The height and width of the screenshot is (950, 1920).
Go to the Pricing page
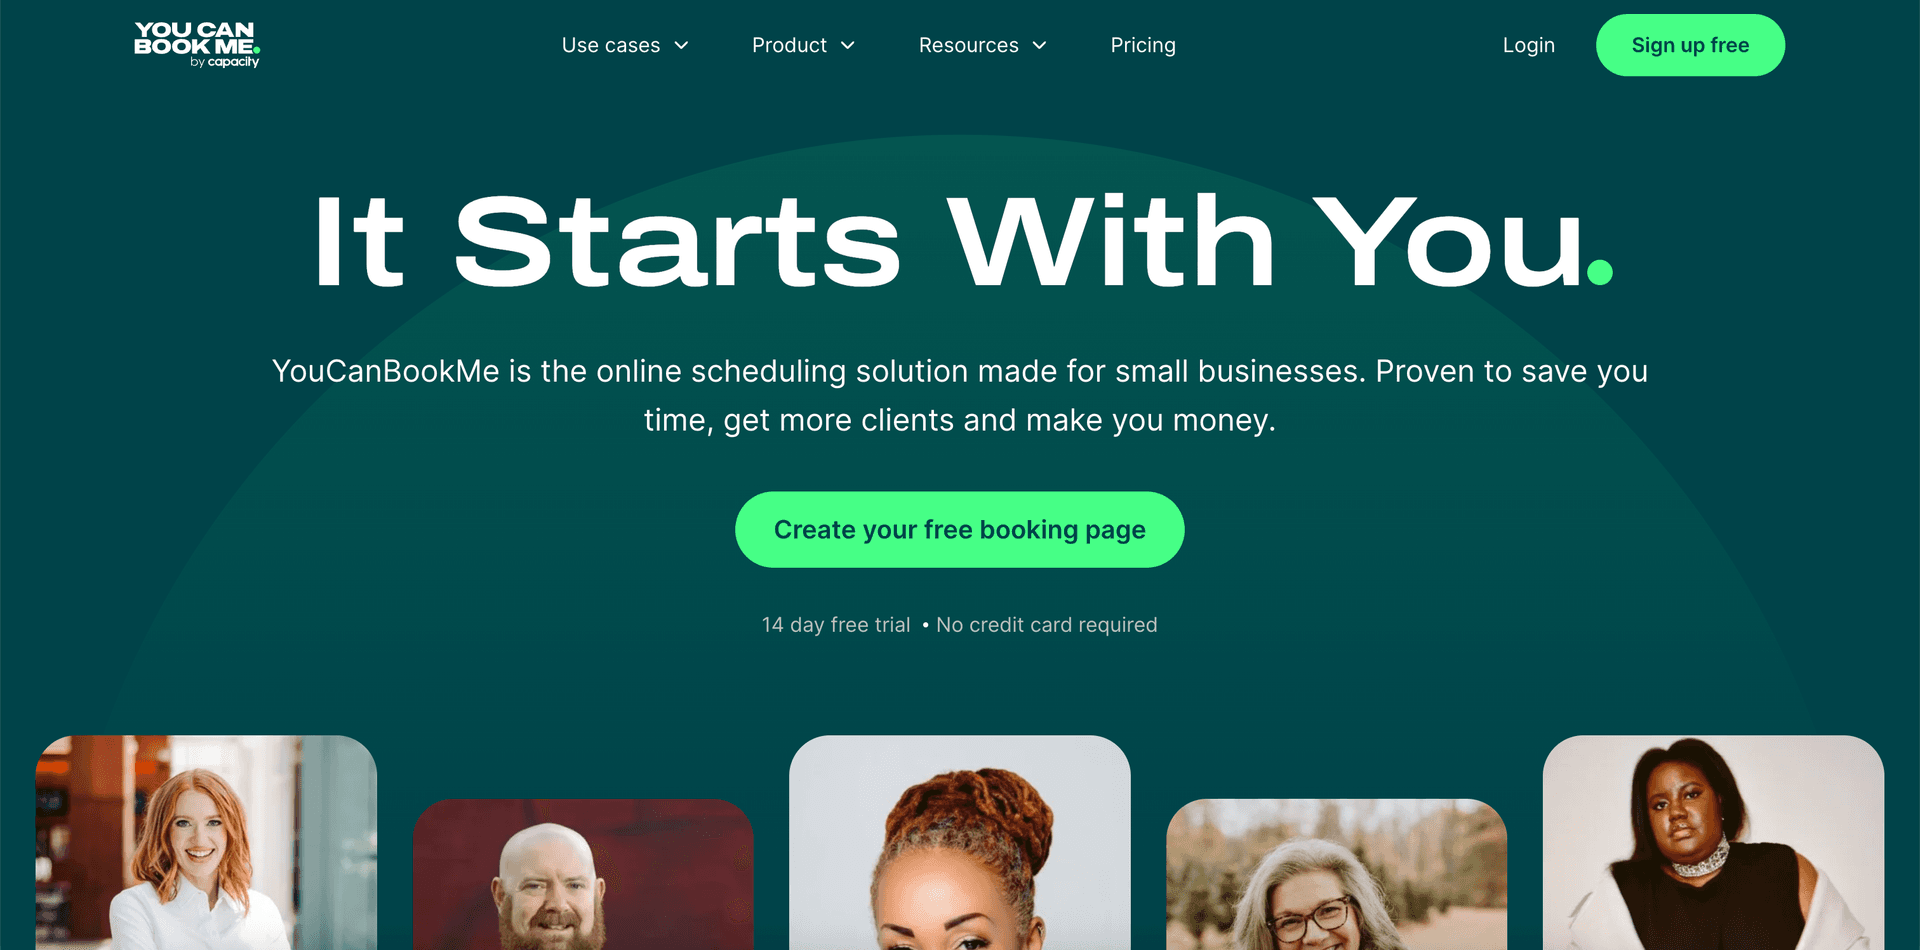[1143, 45]
